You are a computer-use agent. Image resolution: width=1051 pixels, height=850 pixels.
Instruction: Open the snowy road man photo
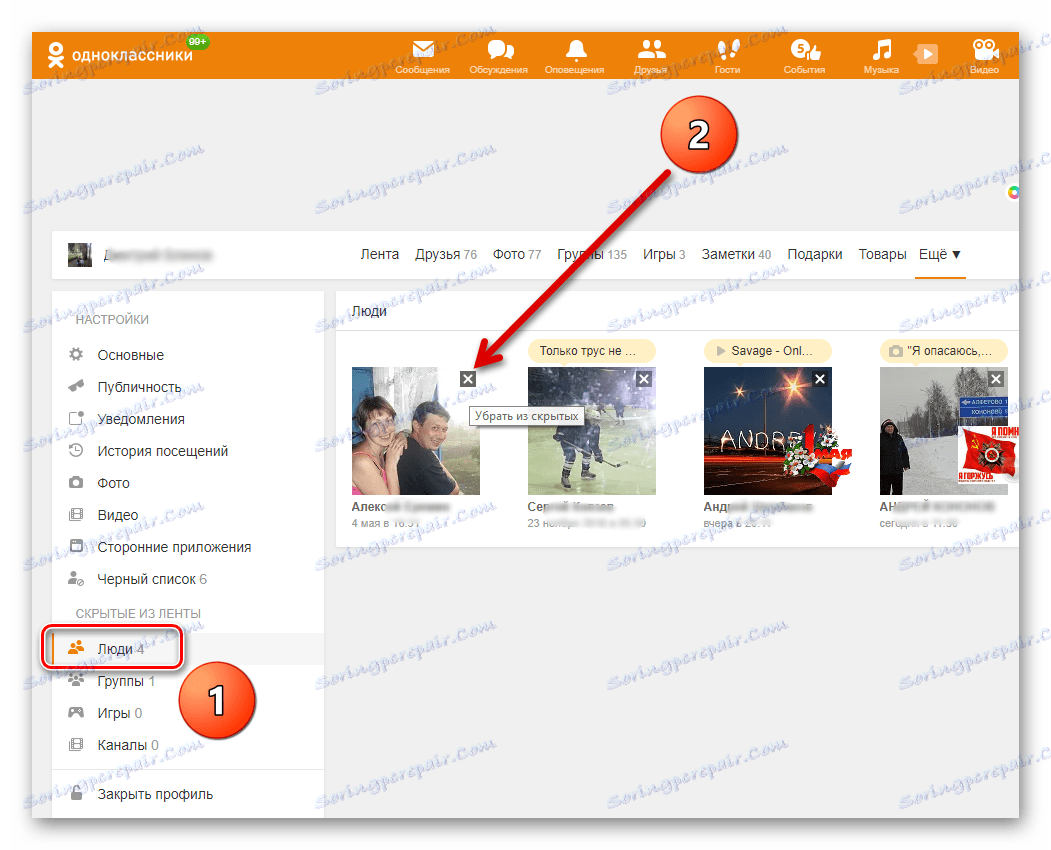click(944, 430)
